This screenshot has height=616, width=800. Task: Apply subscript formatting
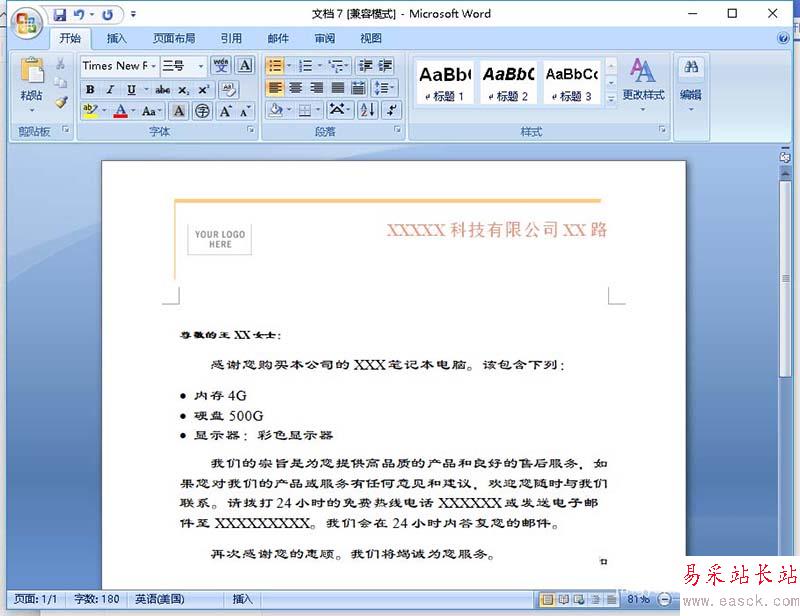184,90
